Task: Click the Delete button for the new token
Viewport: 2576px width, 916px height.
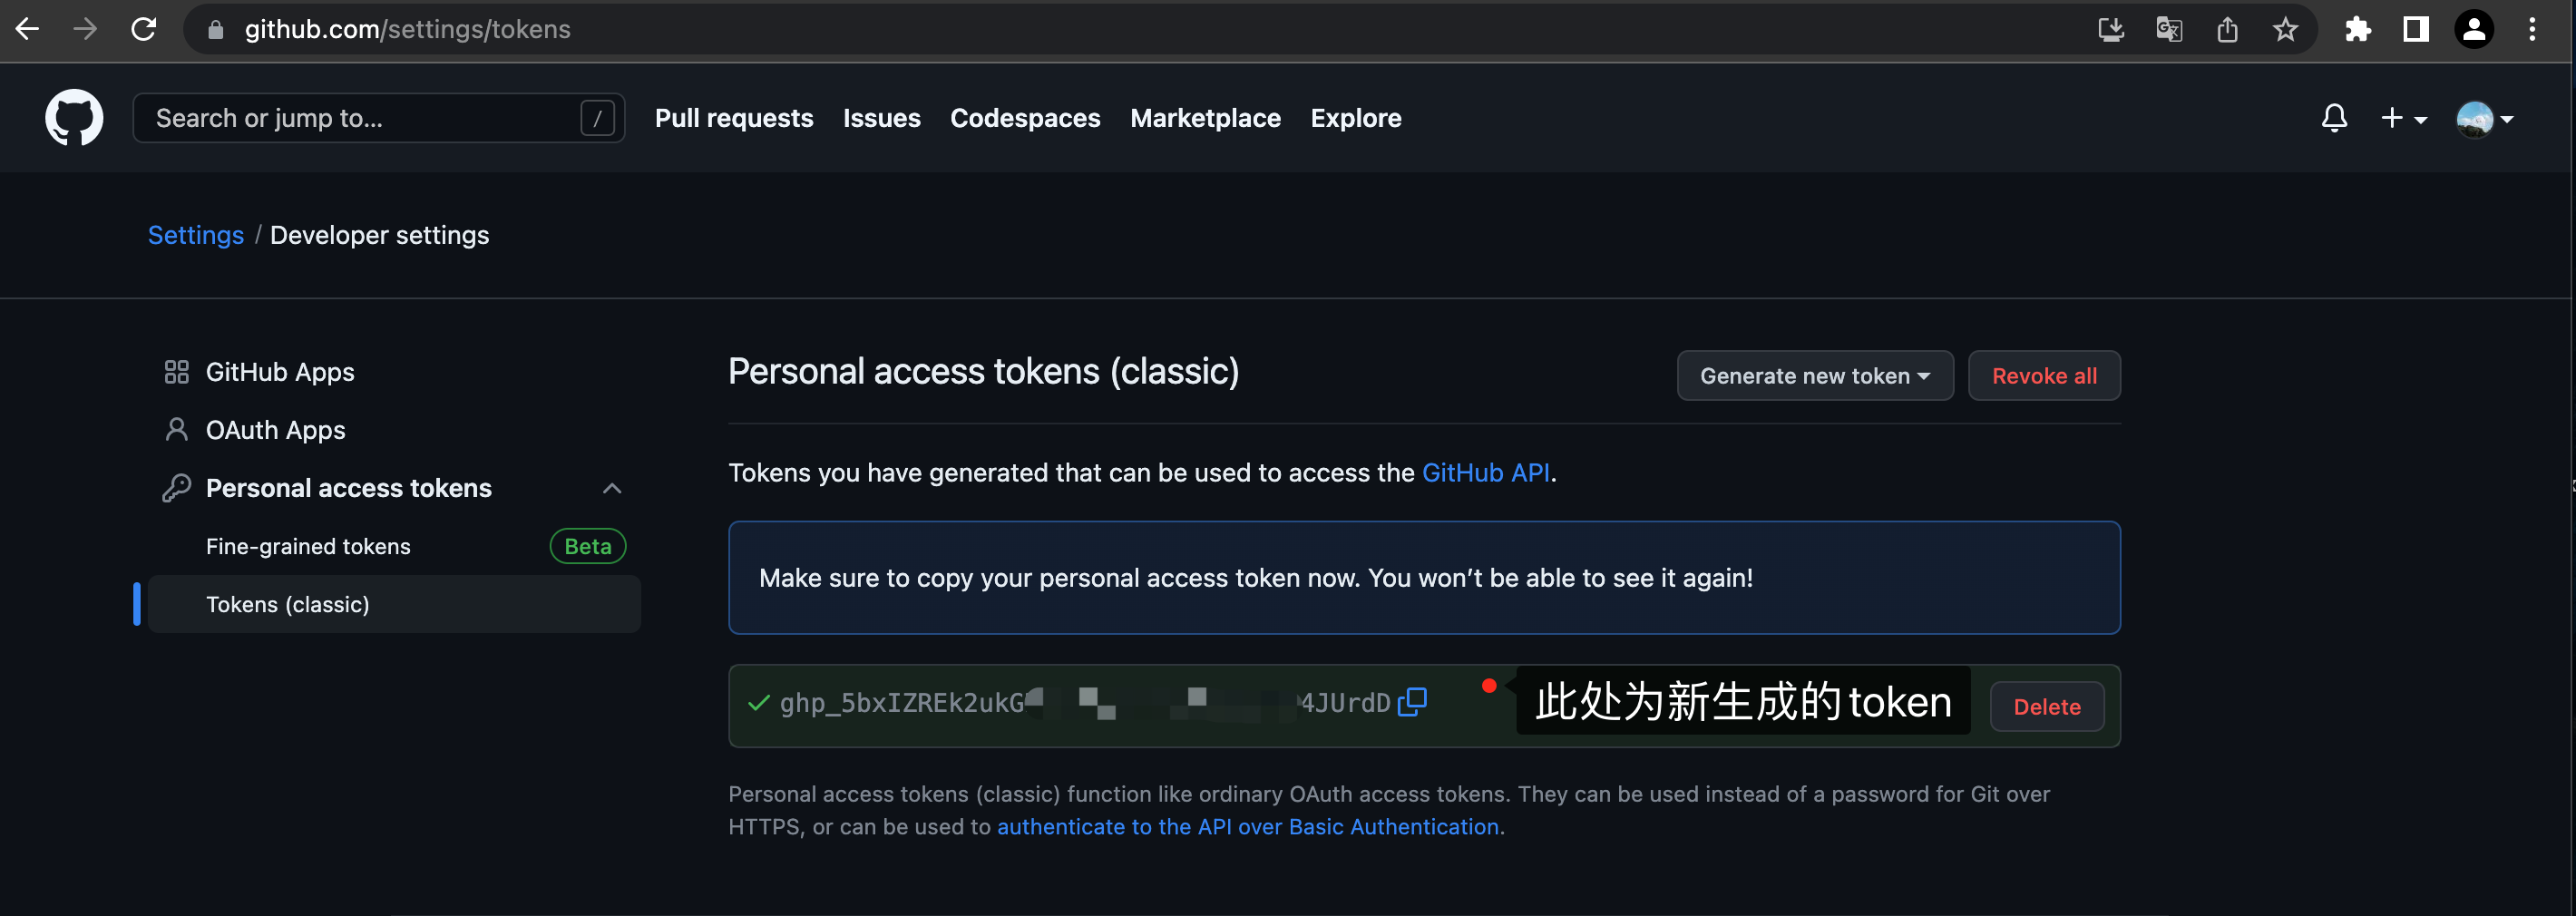Action: [x=2047, y=707]
